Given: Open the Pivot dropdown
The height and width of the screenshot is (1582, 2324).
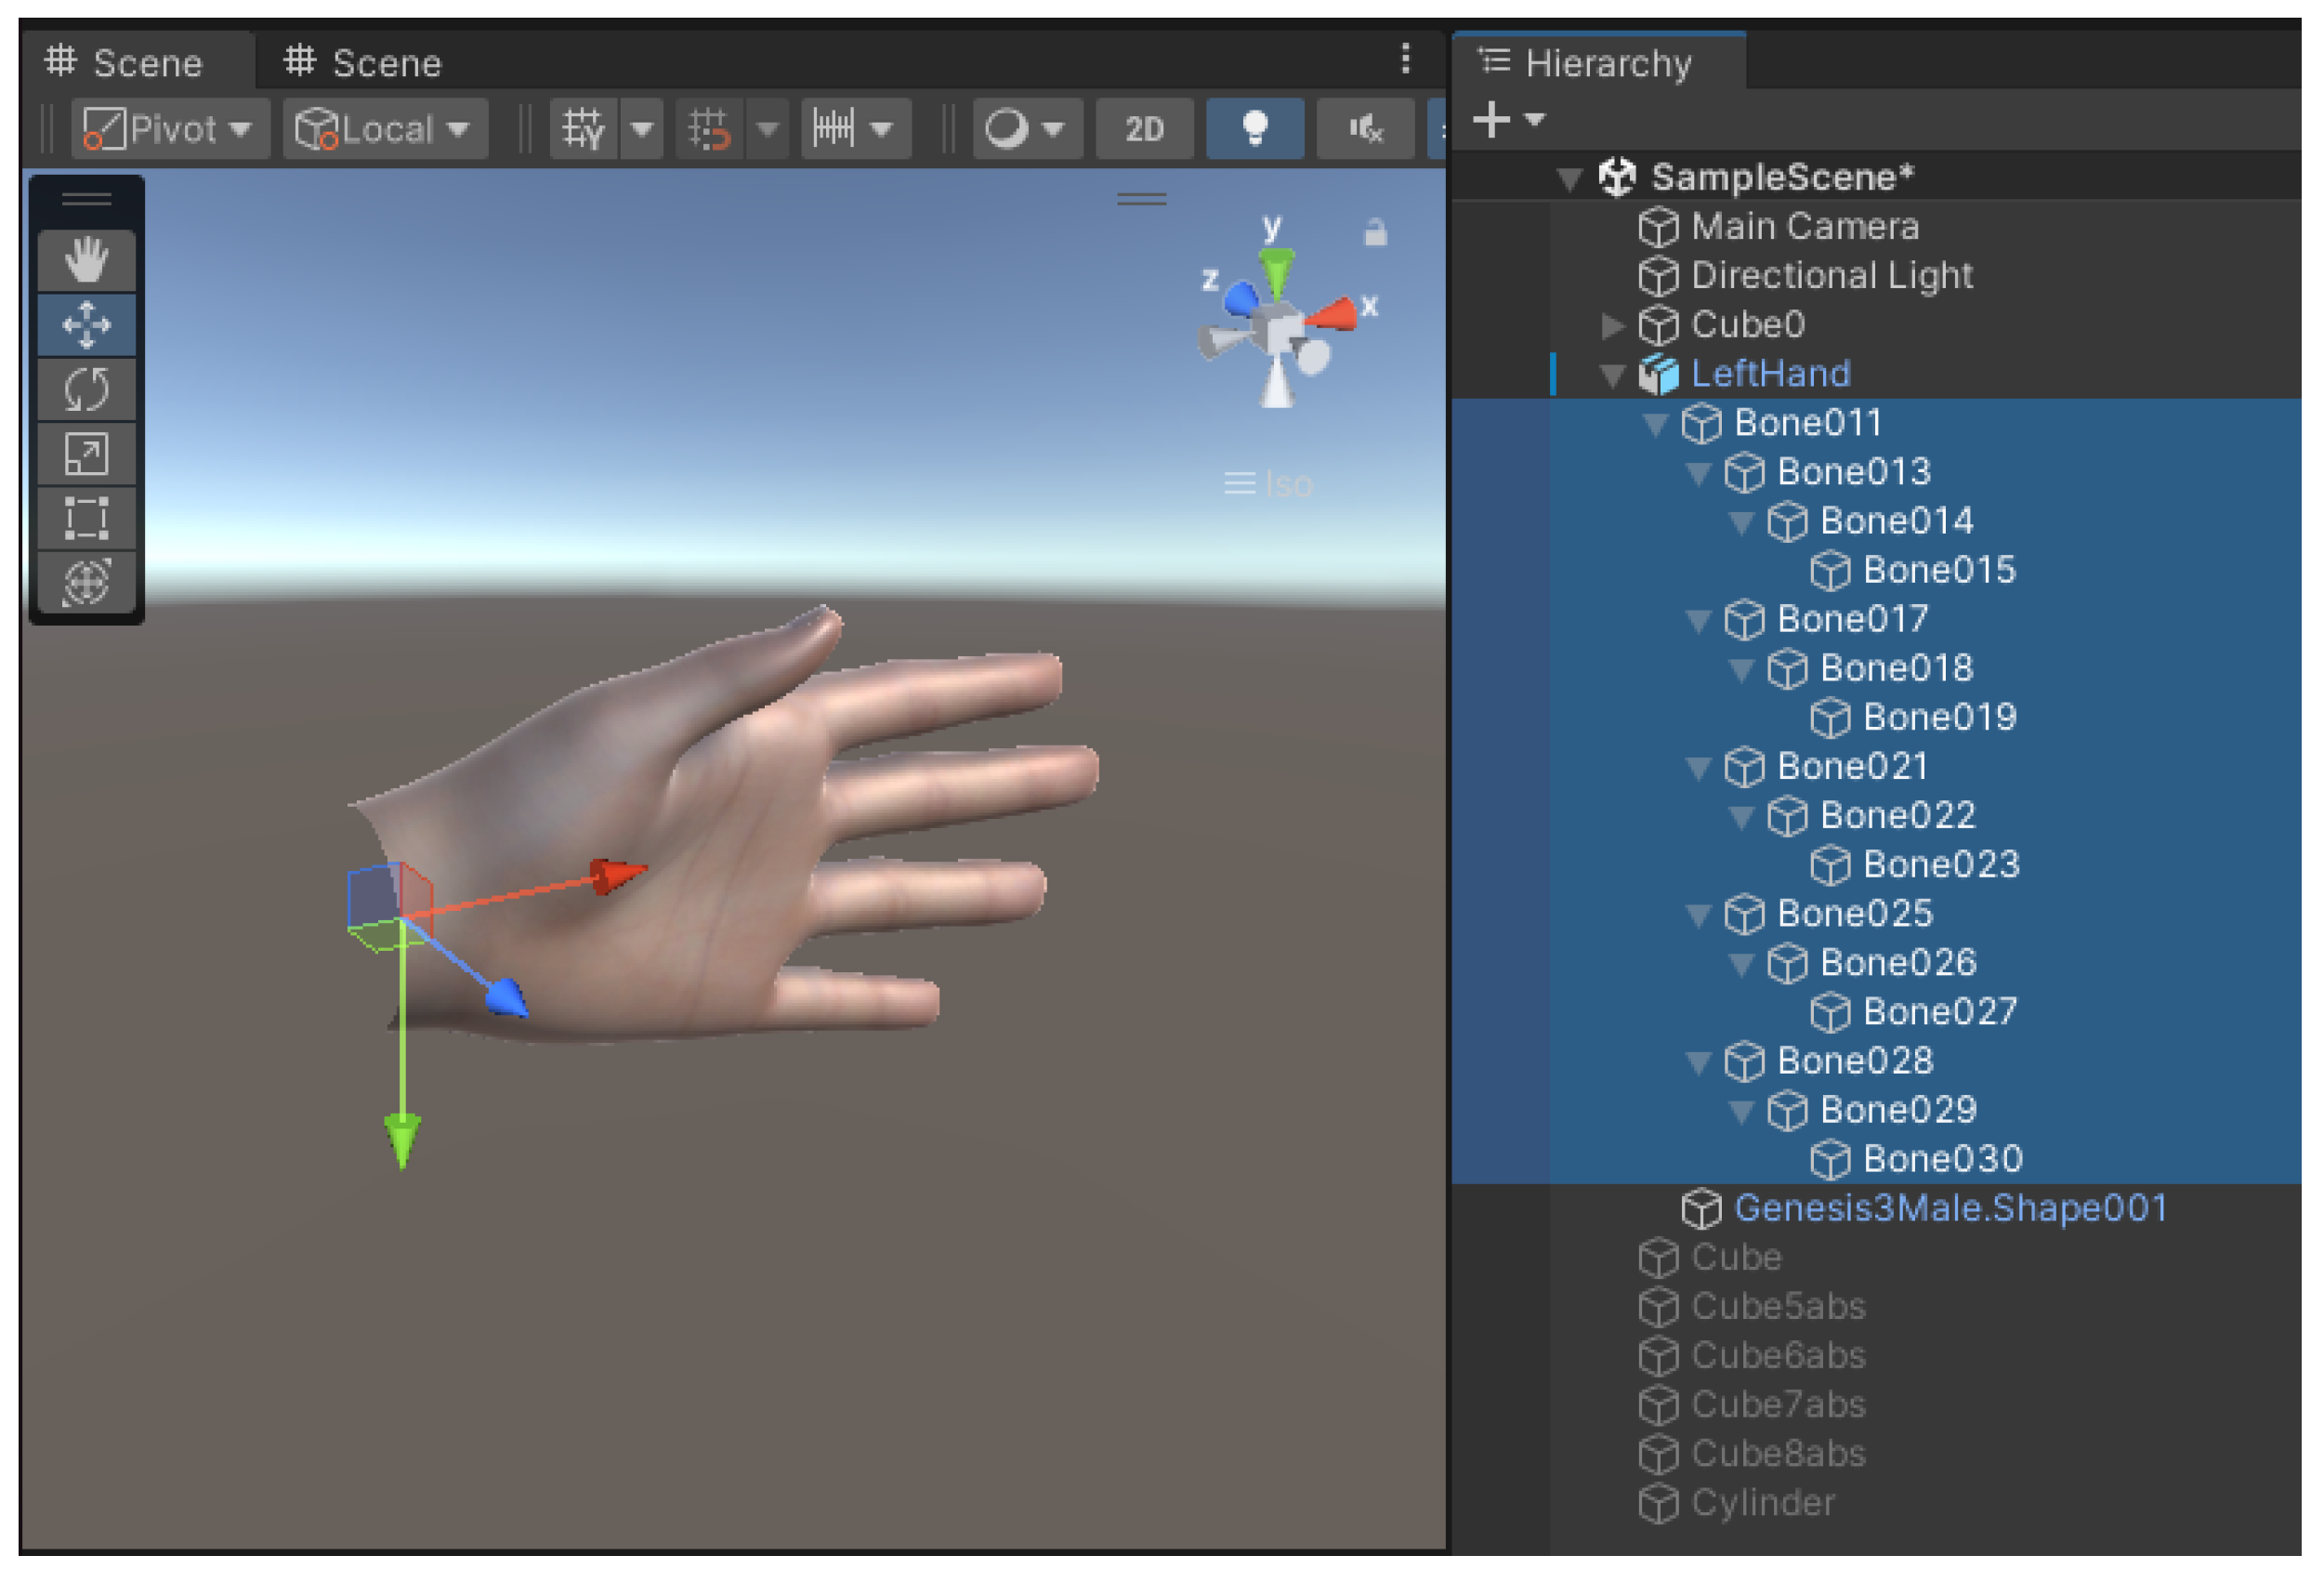Looking at the screenshot, I should click(170, 129).
